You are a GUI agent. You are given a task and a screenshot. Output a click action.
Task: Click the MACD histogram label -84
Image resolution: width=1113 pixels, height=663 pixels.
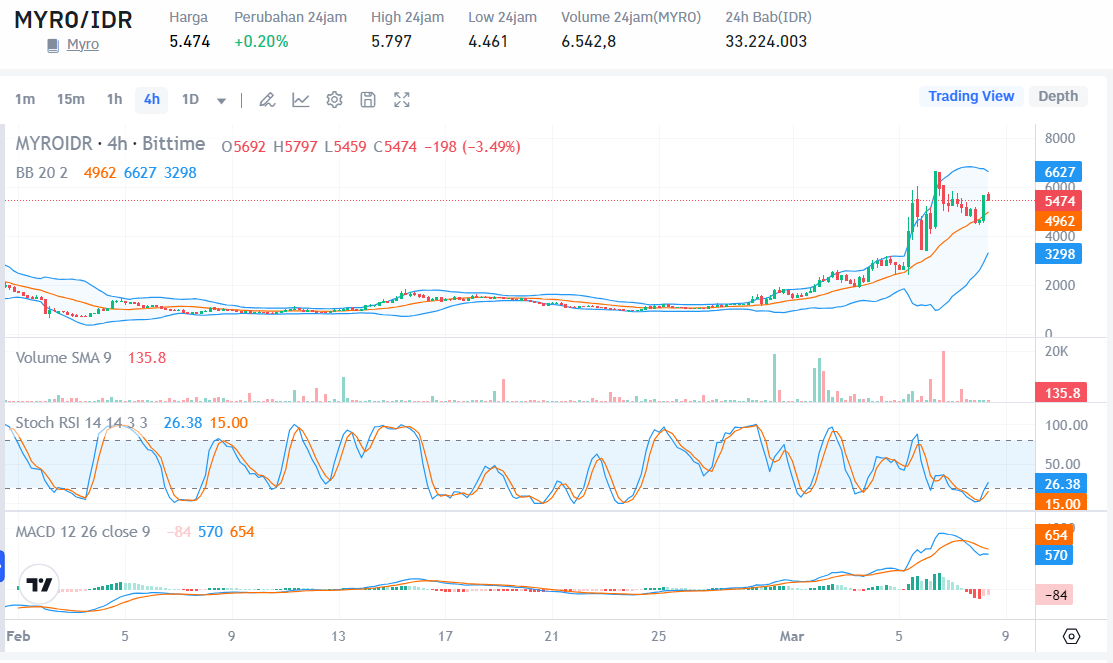pos(1056,595)
